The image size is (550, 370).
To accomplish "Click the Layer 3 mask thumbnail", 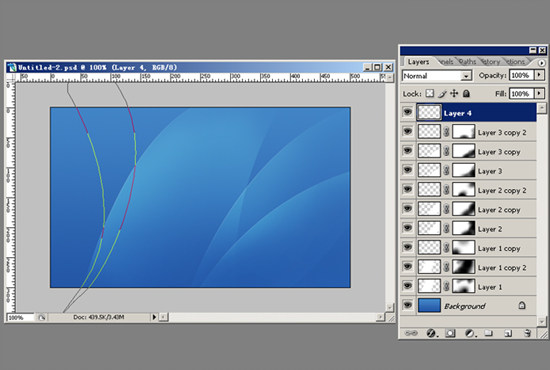I will click(463, 171).
